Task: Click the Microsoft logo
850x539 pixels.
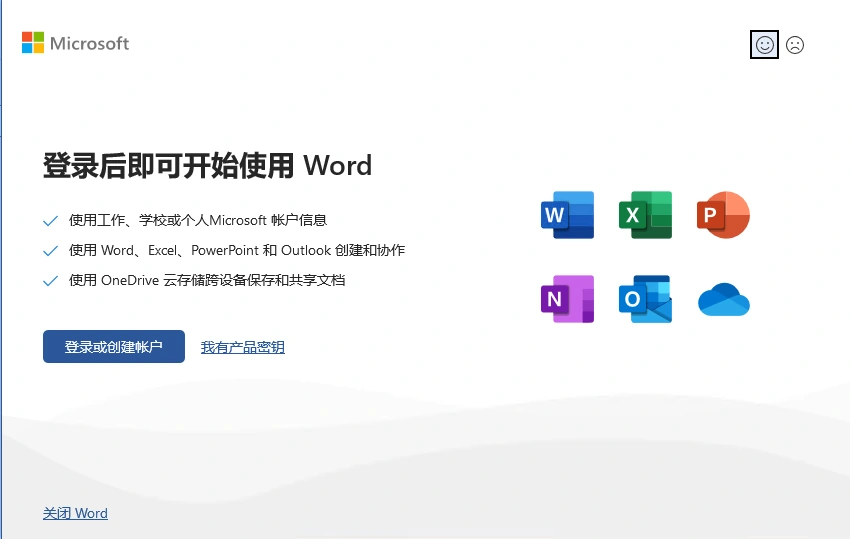Action: tap(75, 43)
